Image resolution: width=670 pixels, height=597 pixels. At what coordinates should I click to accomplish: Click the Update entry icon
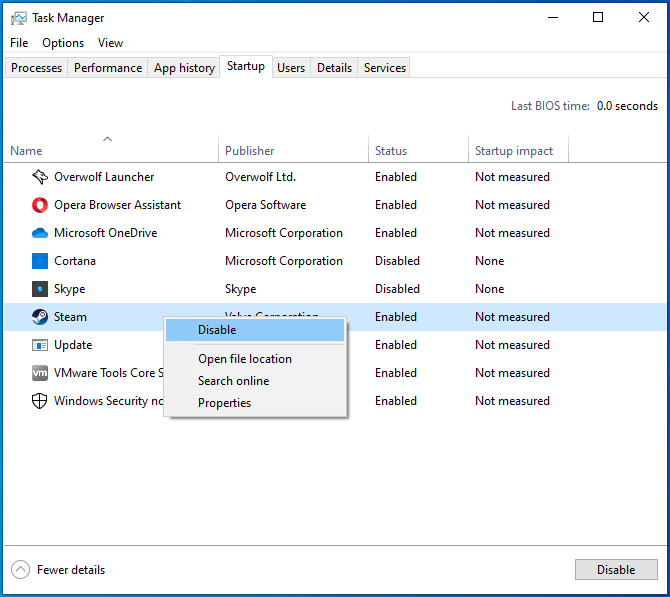[40, 345]
